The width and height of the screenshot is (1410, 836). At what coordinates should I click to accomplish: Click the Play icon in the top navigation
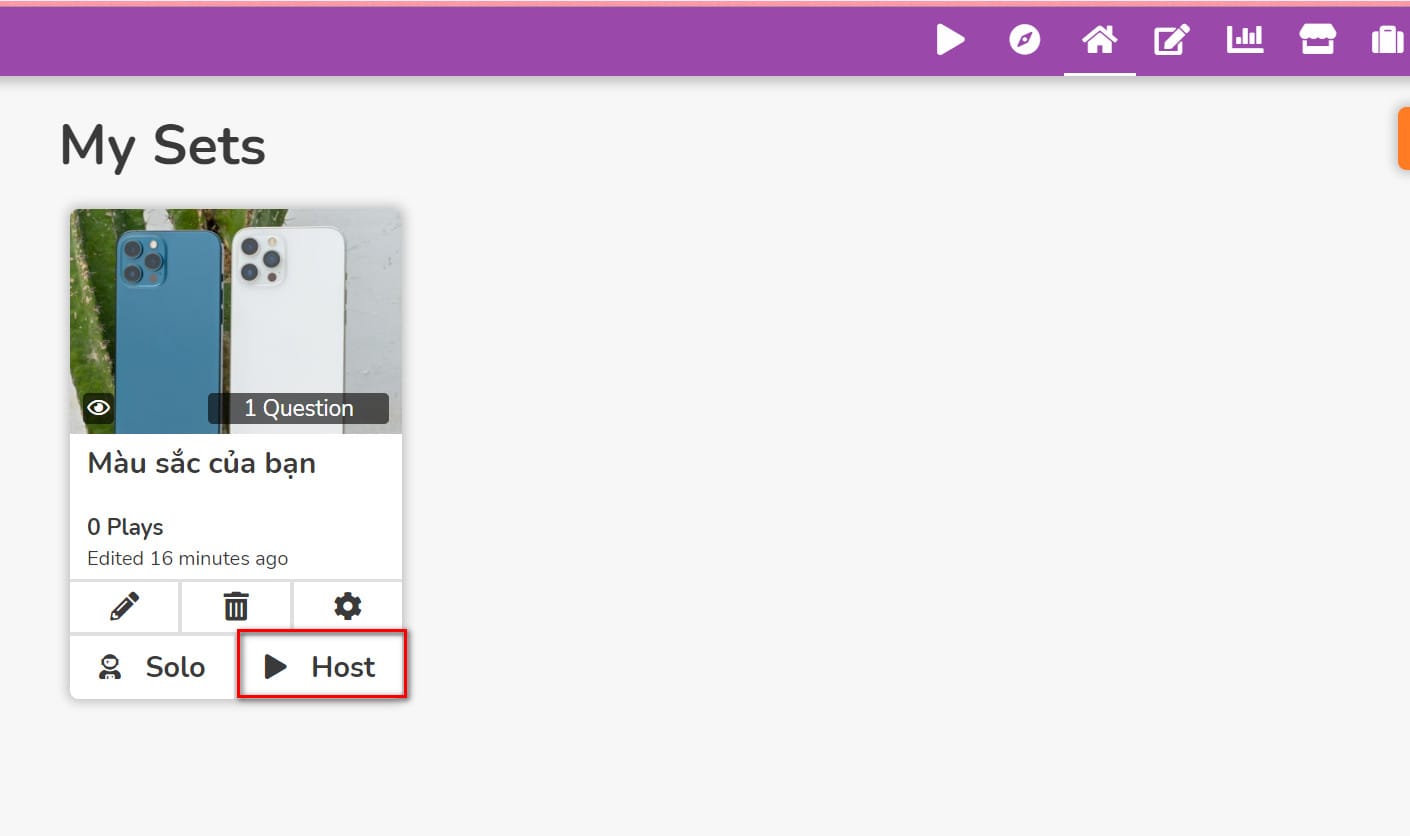click(950, 40)
